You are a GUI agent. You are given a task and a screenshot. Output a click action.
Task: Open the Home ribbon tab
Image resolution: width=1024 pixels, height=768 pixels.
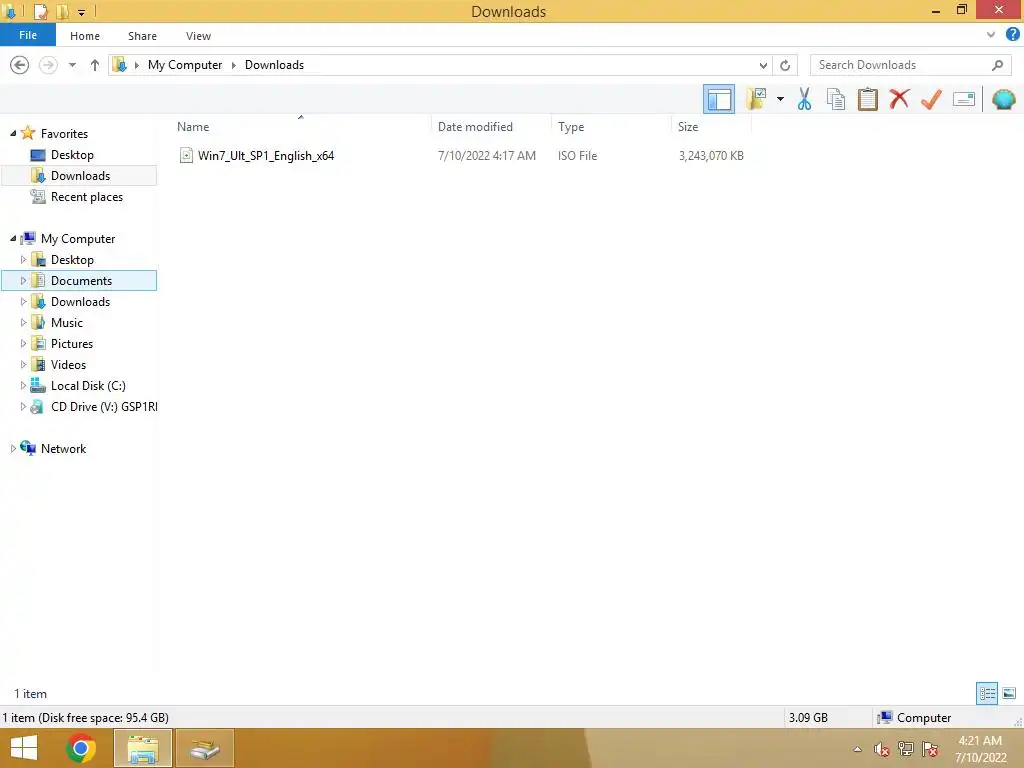click(85, 36)
